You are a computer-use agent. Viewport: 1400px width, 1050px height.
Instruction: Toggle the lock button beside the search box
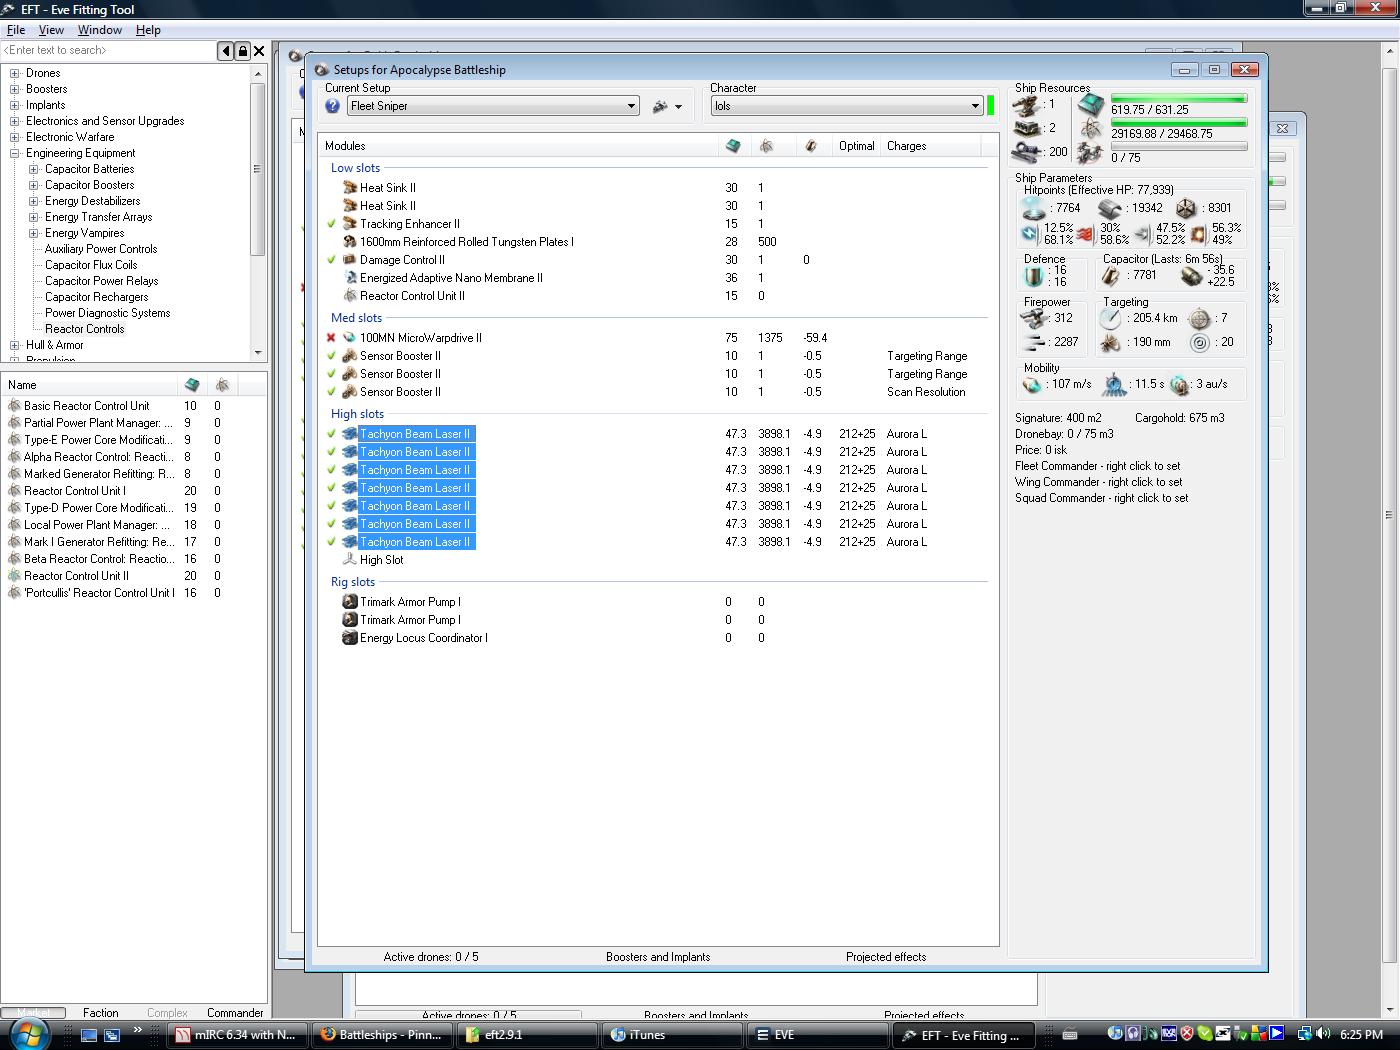(x=242, y=51)
